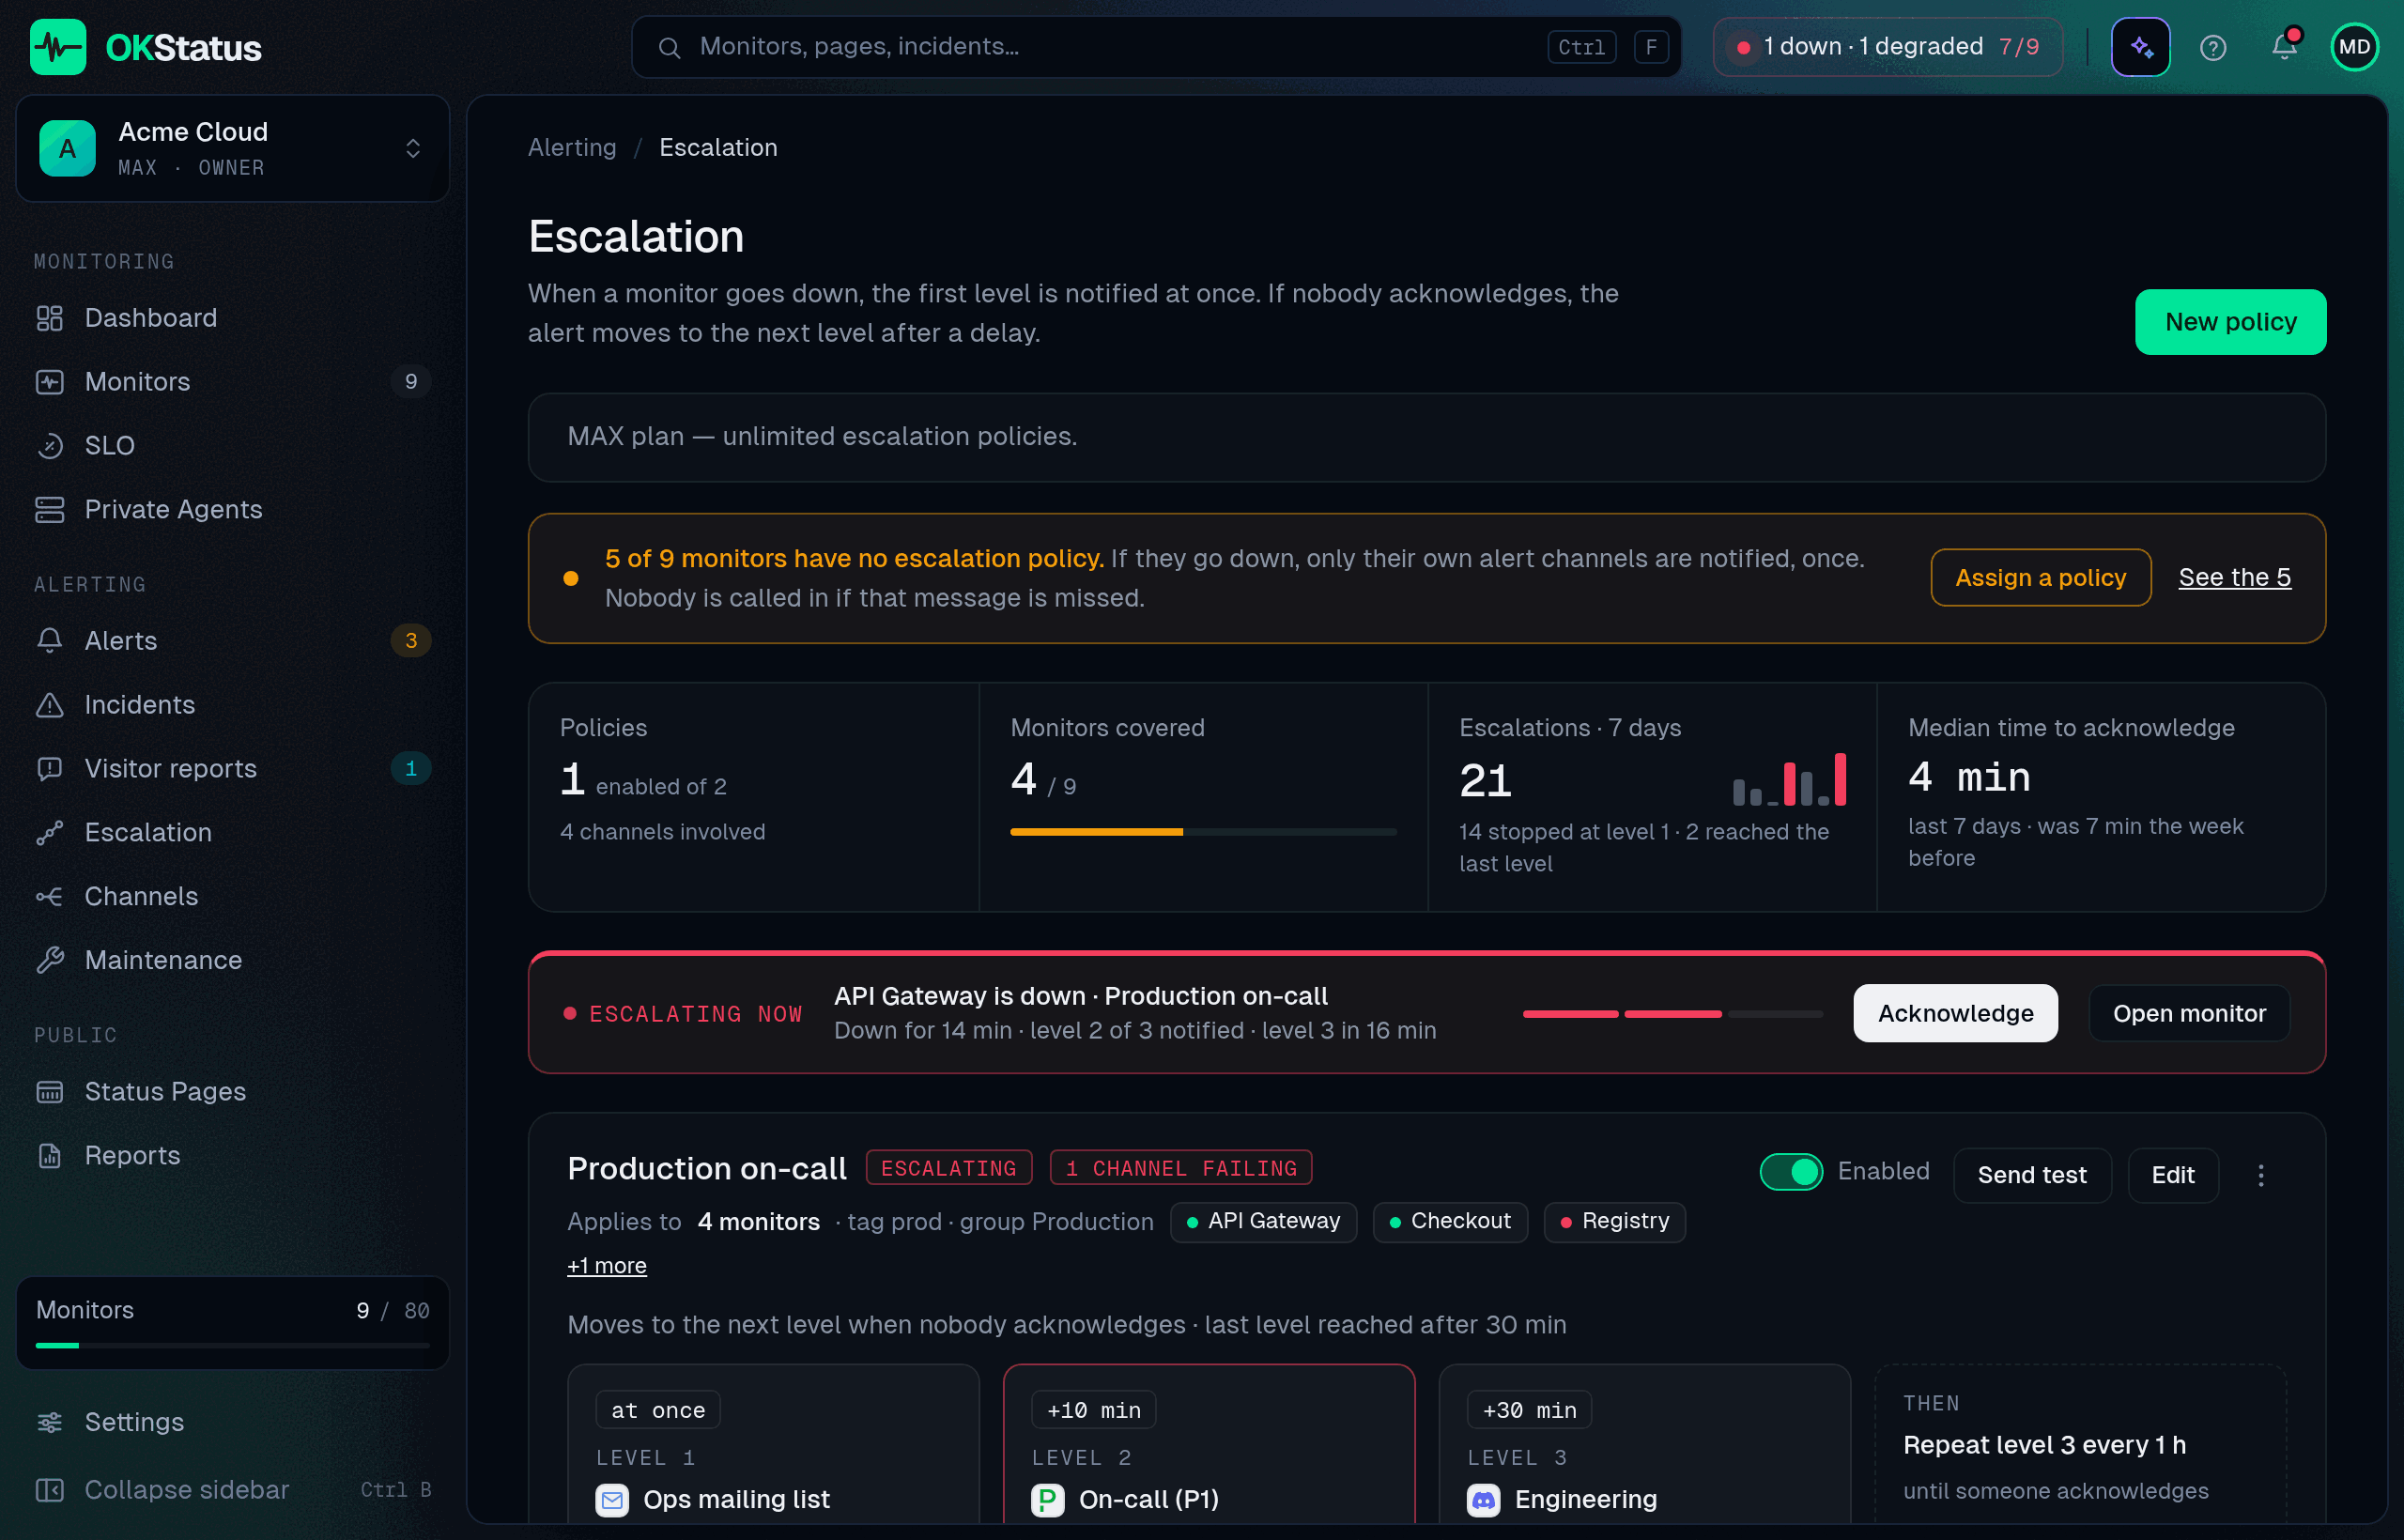This screenshot has width=2404, height=1540.
Task: Click the API Gateway monitor chip
Action: (x=1263, y=1222)
